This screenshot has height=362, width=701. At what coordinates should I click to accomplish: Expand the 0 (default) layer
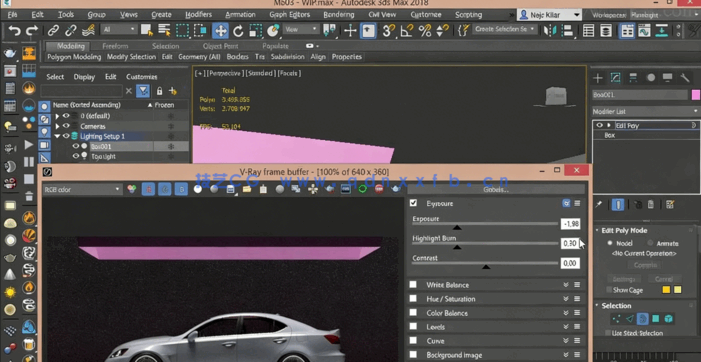[57, 116]
